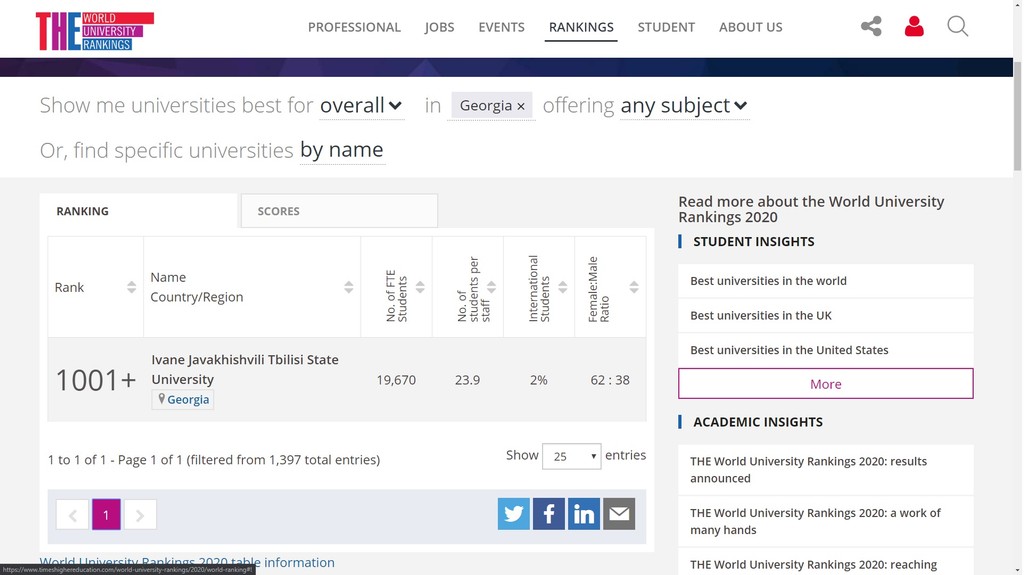The image size is (1024, 575).
Task: Open the PROFESSIONAL menu
Action: click(354, 27)
